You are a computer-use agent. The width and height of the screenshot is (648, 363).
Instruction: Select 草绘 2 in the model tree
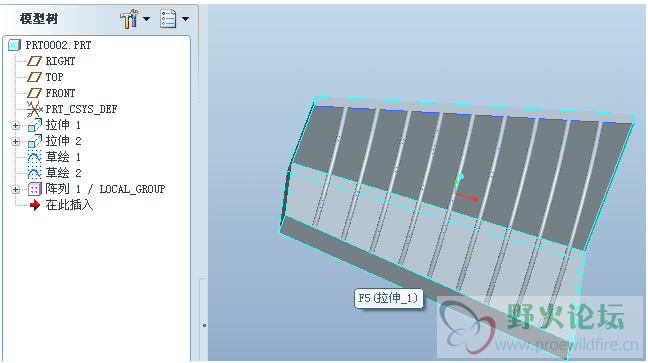click(x=63, y=173)
